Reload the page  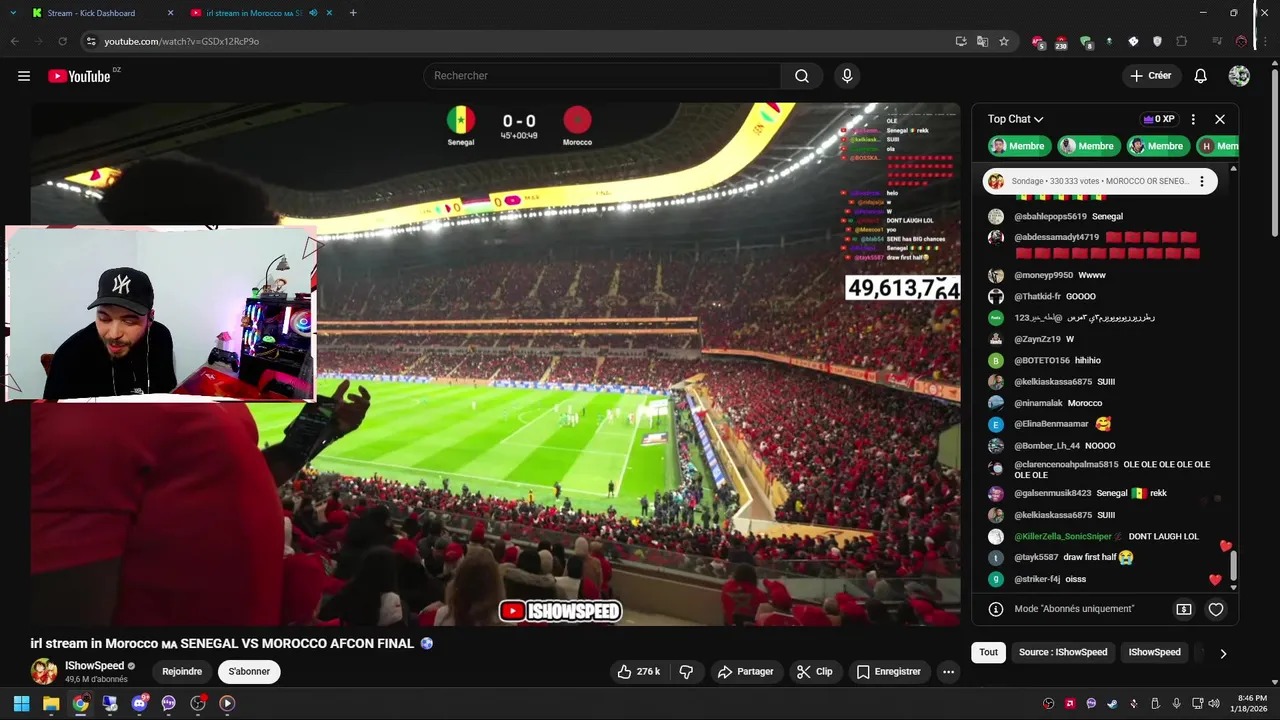coord(62,41)
